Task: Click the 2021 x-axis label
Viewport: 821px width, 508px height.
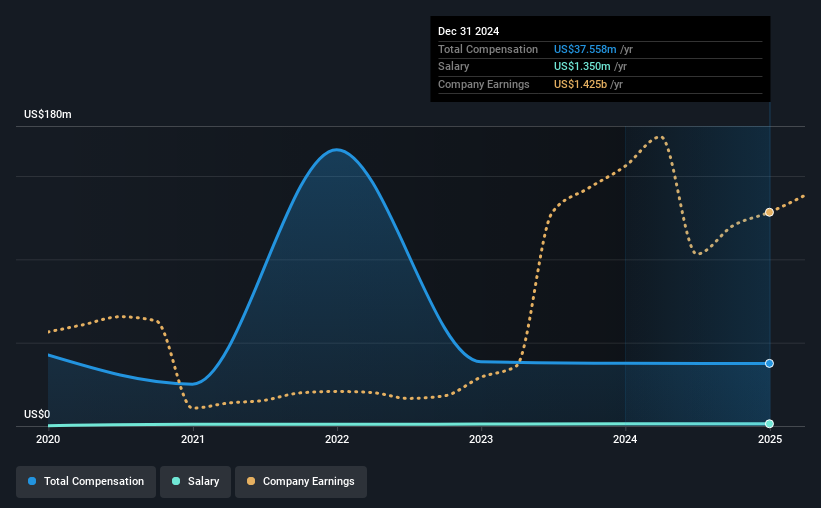Action: click(x=193, y=439)
